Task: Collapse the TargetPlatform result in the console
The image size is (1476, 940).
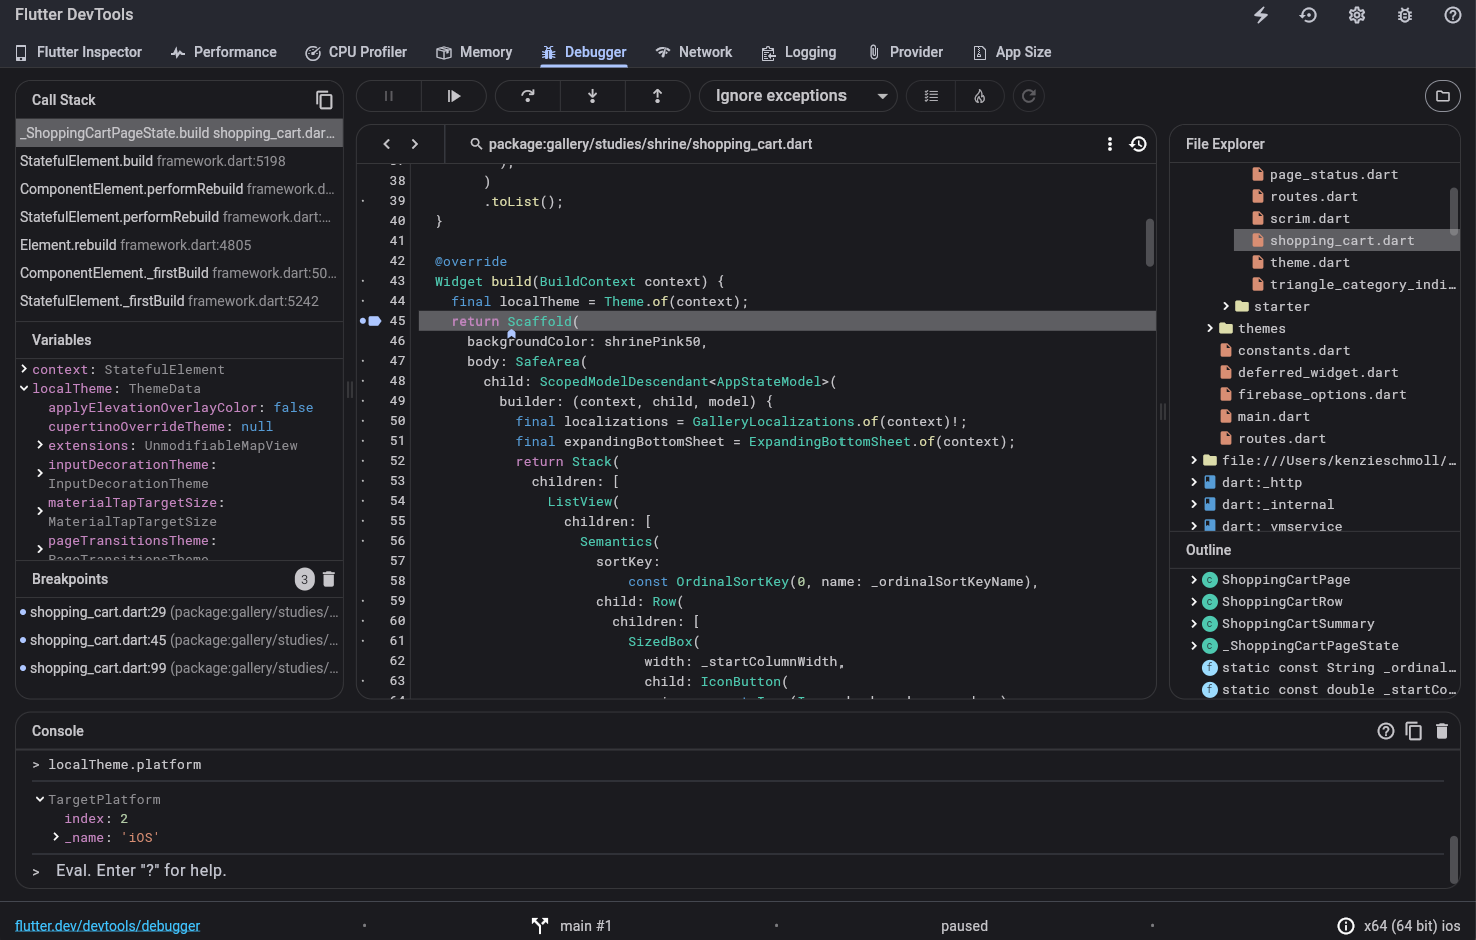Action: point(39,799)
